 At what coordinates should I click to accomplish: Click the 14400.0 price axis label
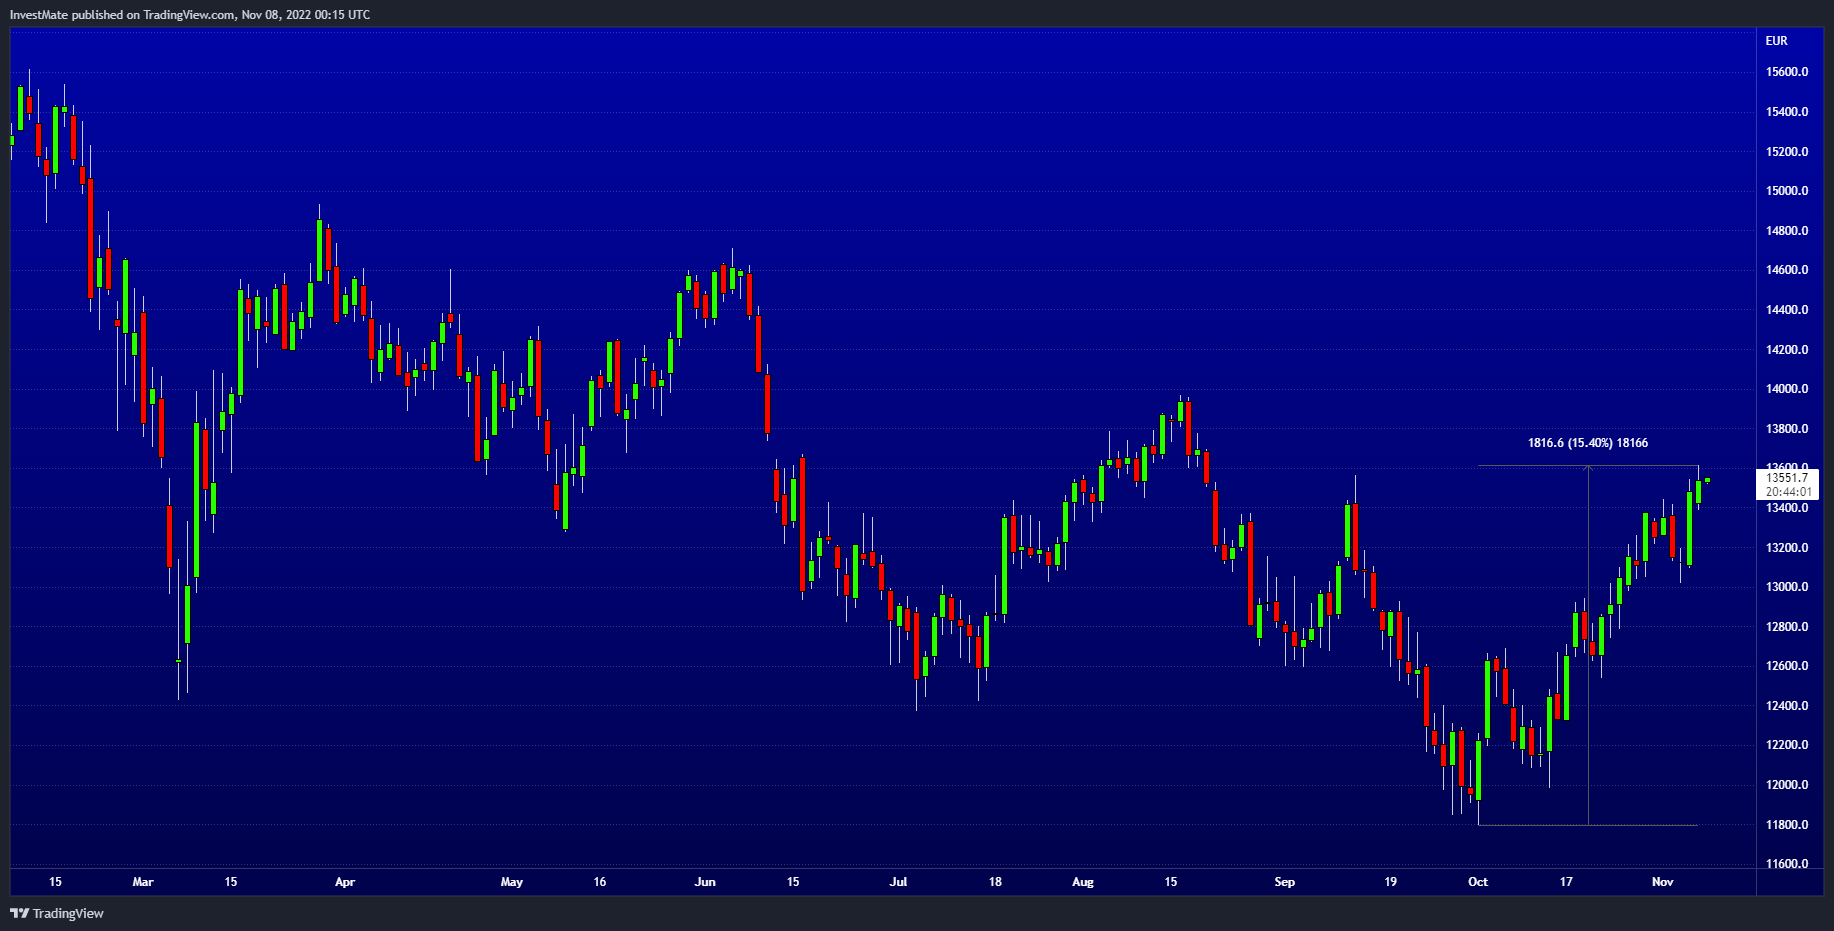tap(1787, 310)
